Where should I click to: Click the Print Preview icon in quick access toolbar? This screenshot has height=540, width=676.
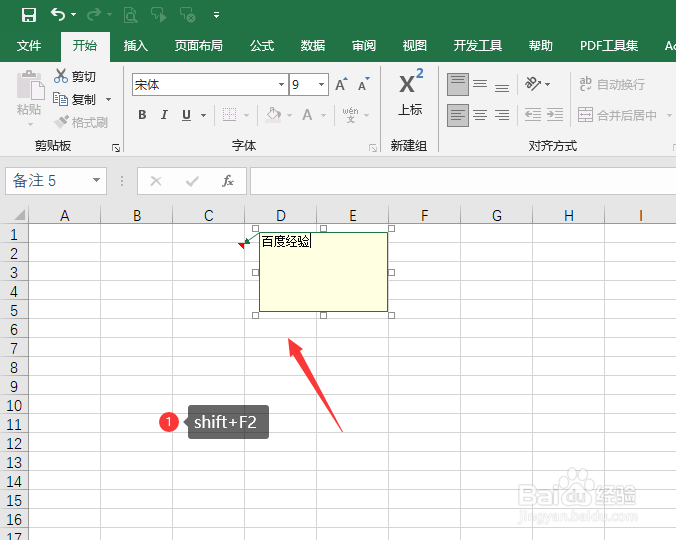tap(130, 16)
